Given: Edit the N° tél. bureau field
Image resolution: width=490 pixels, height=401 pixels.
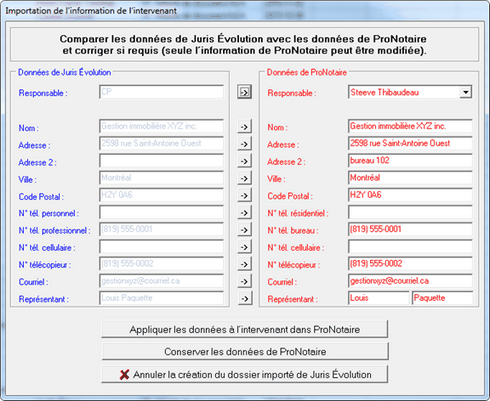Looking at the screenshot, I should [x=410, y=229].
